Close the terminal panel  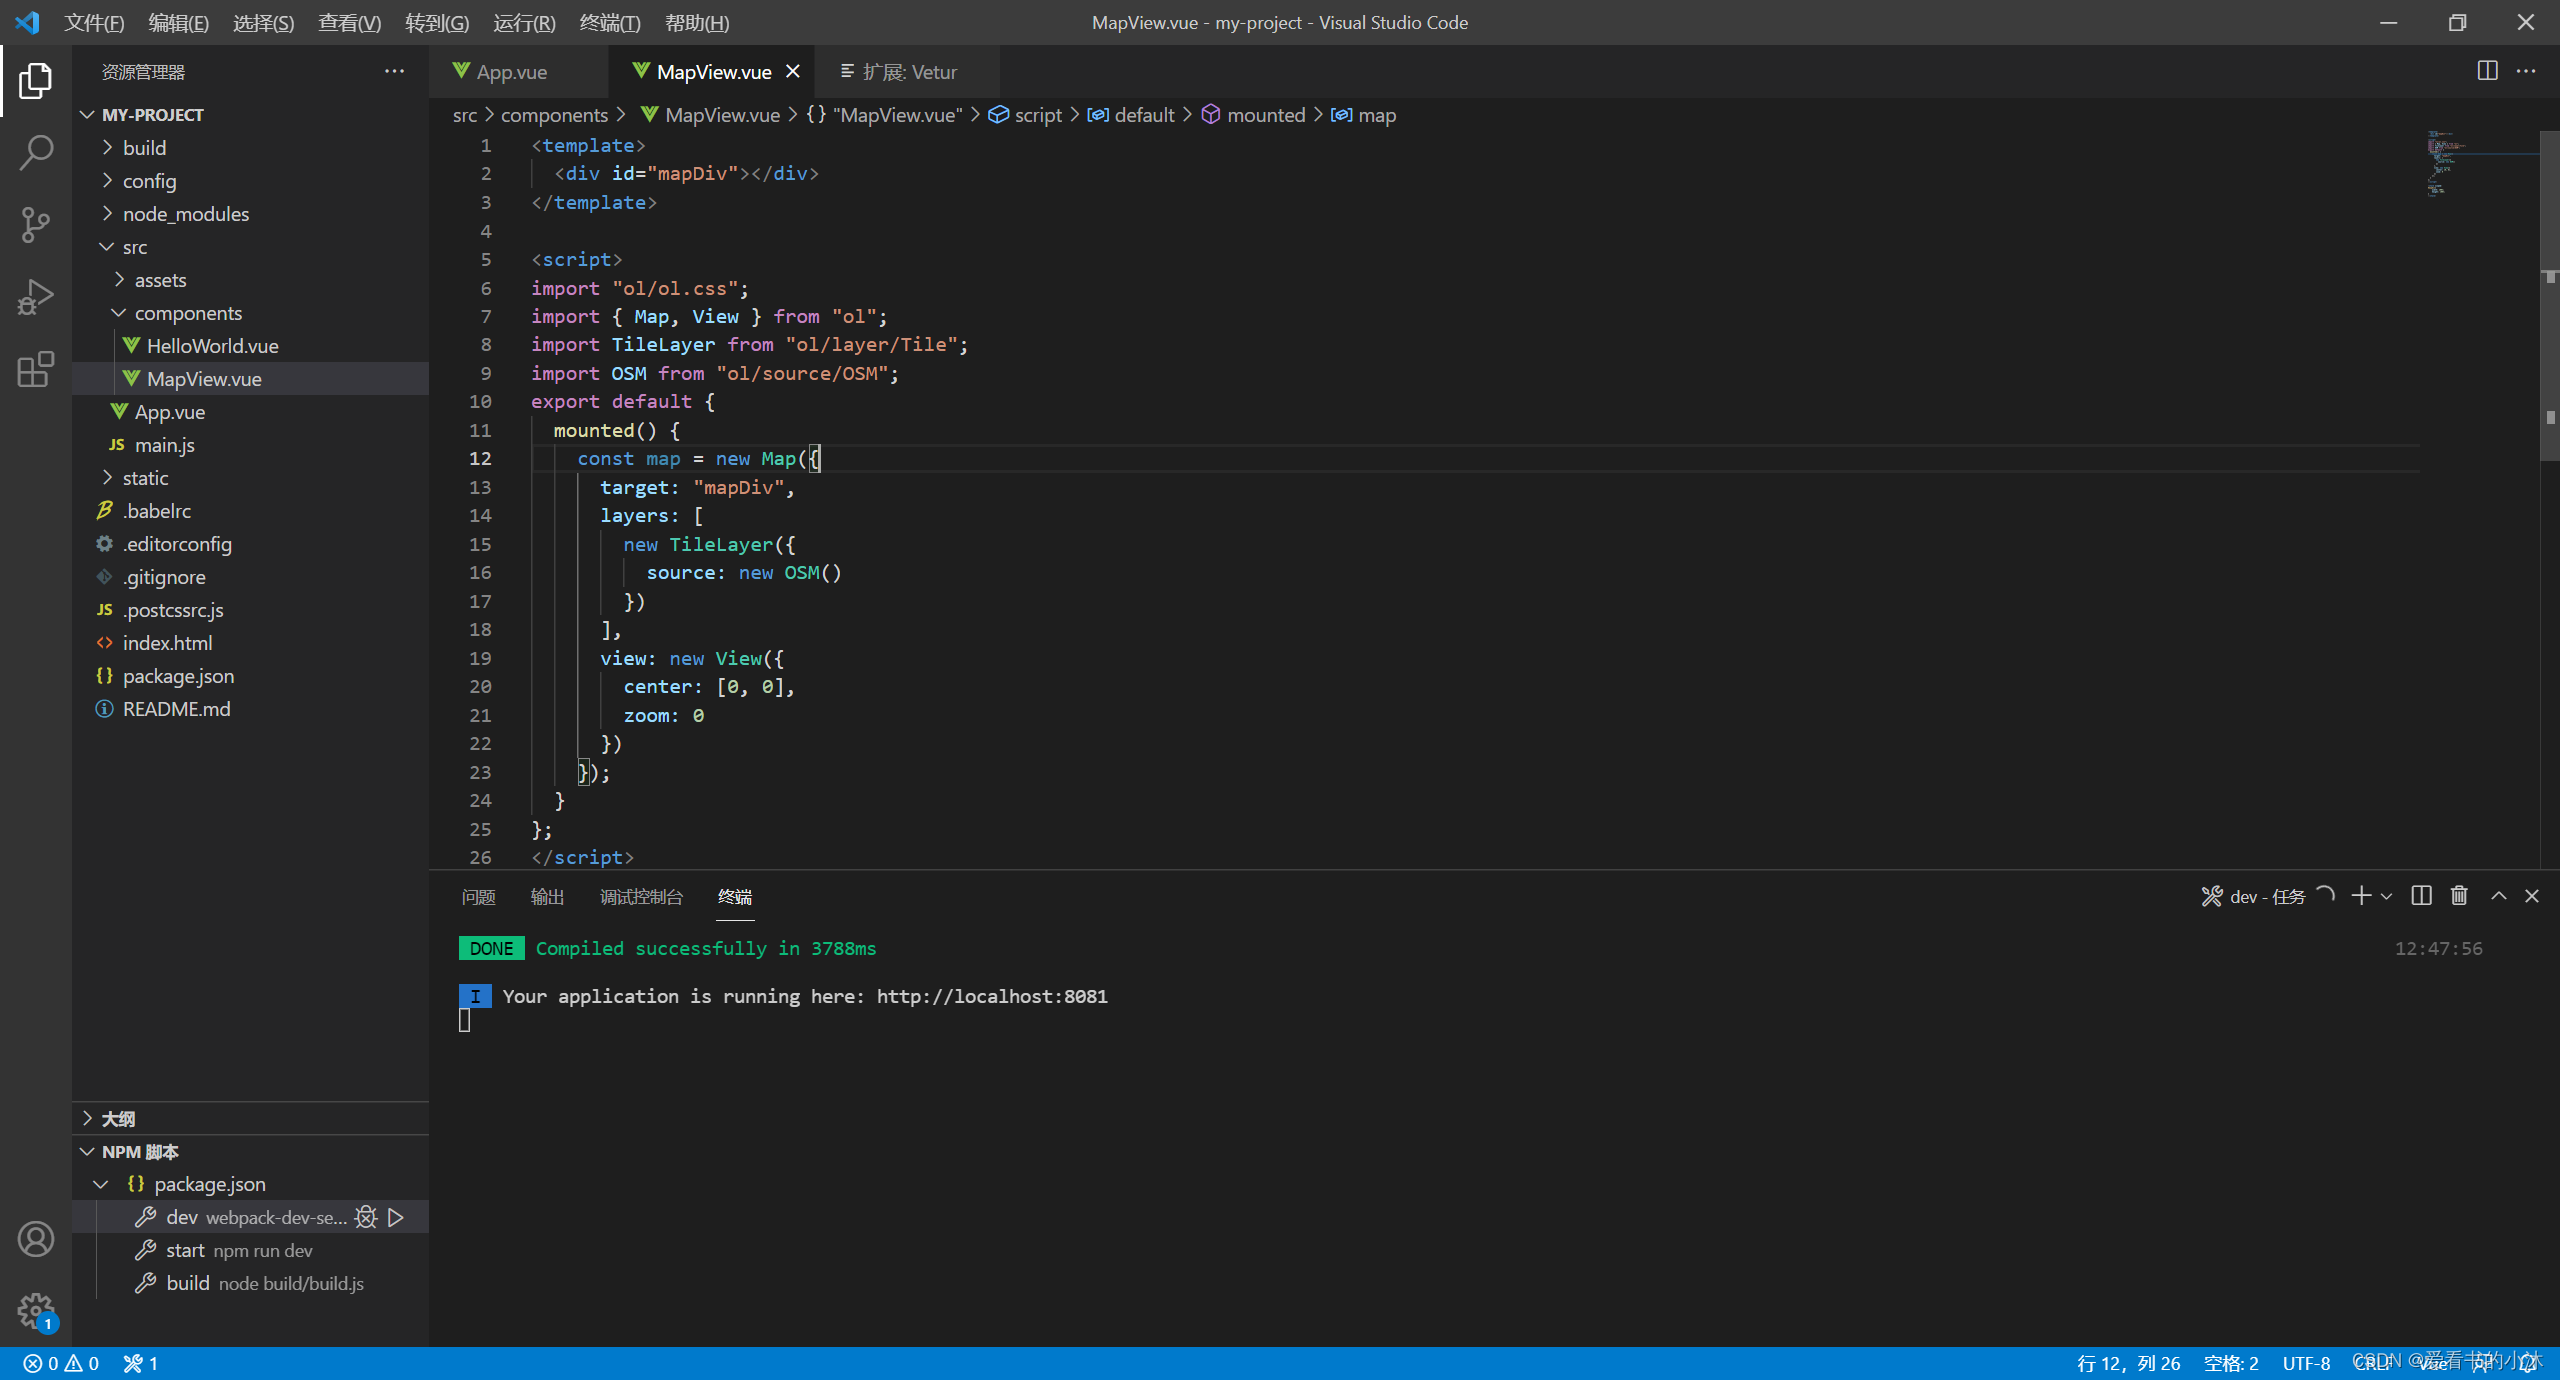(x=2531, y=896)
